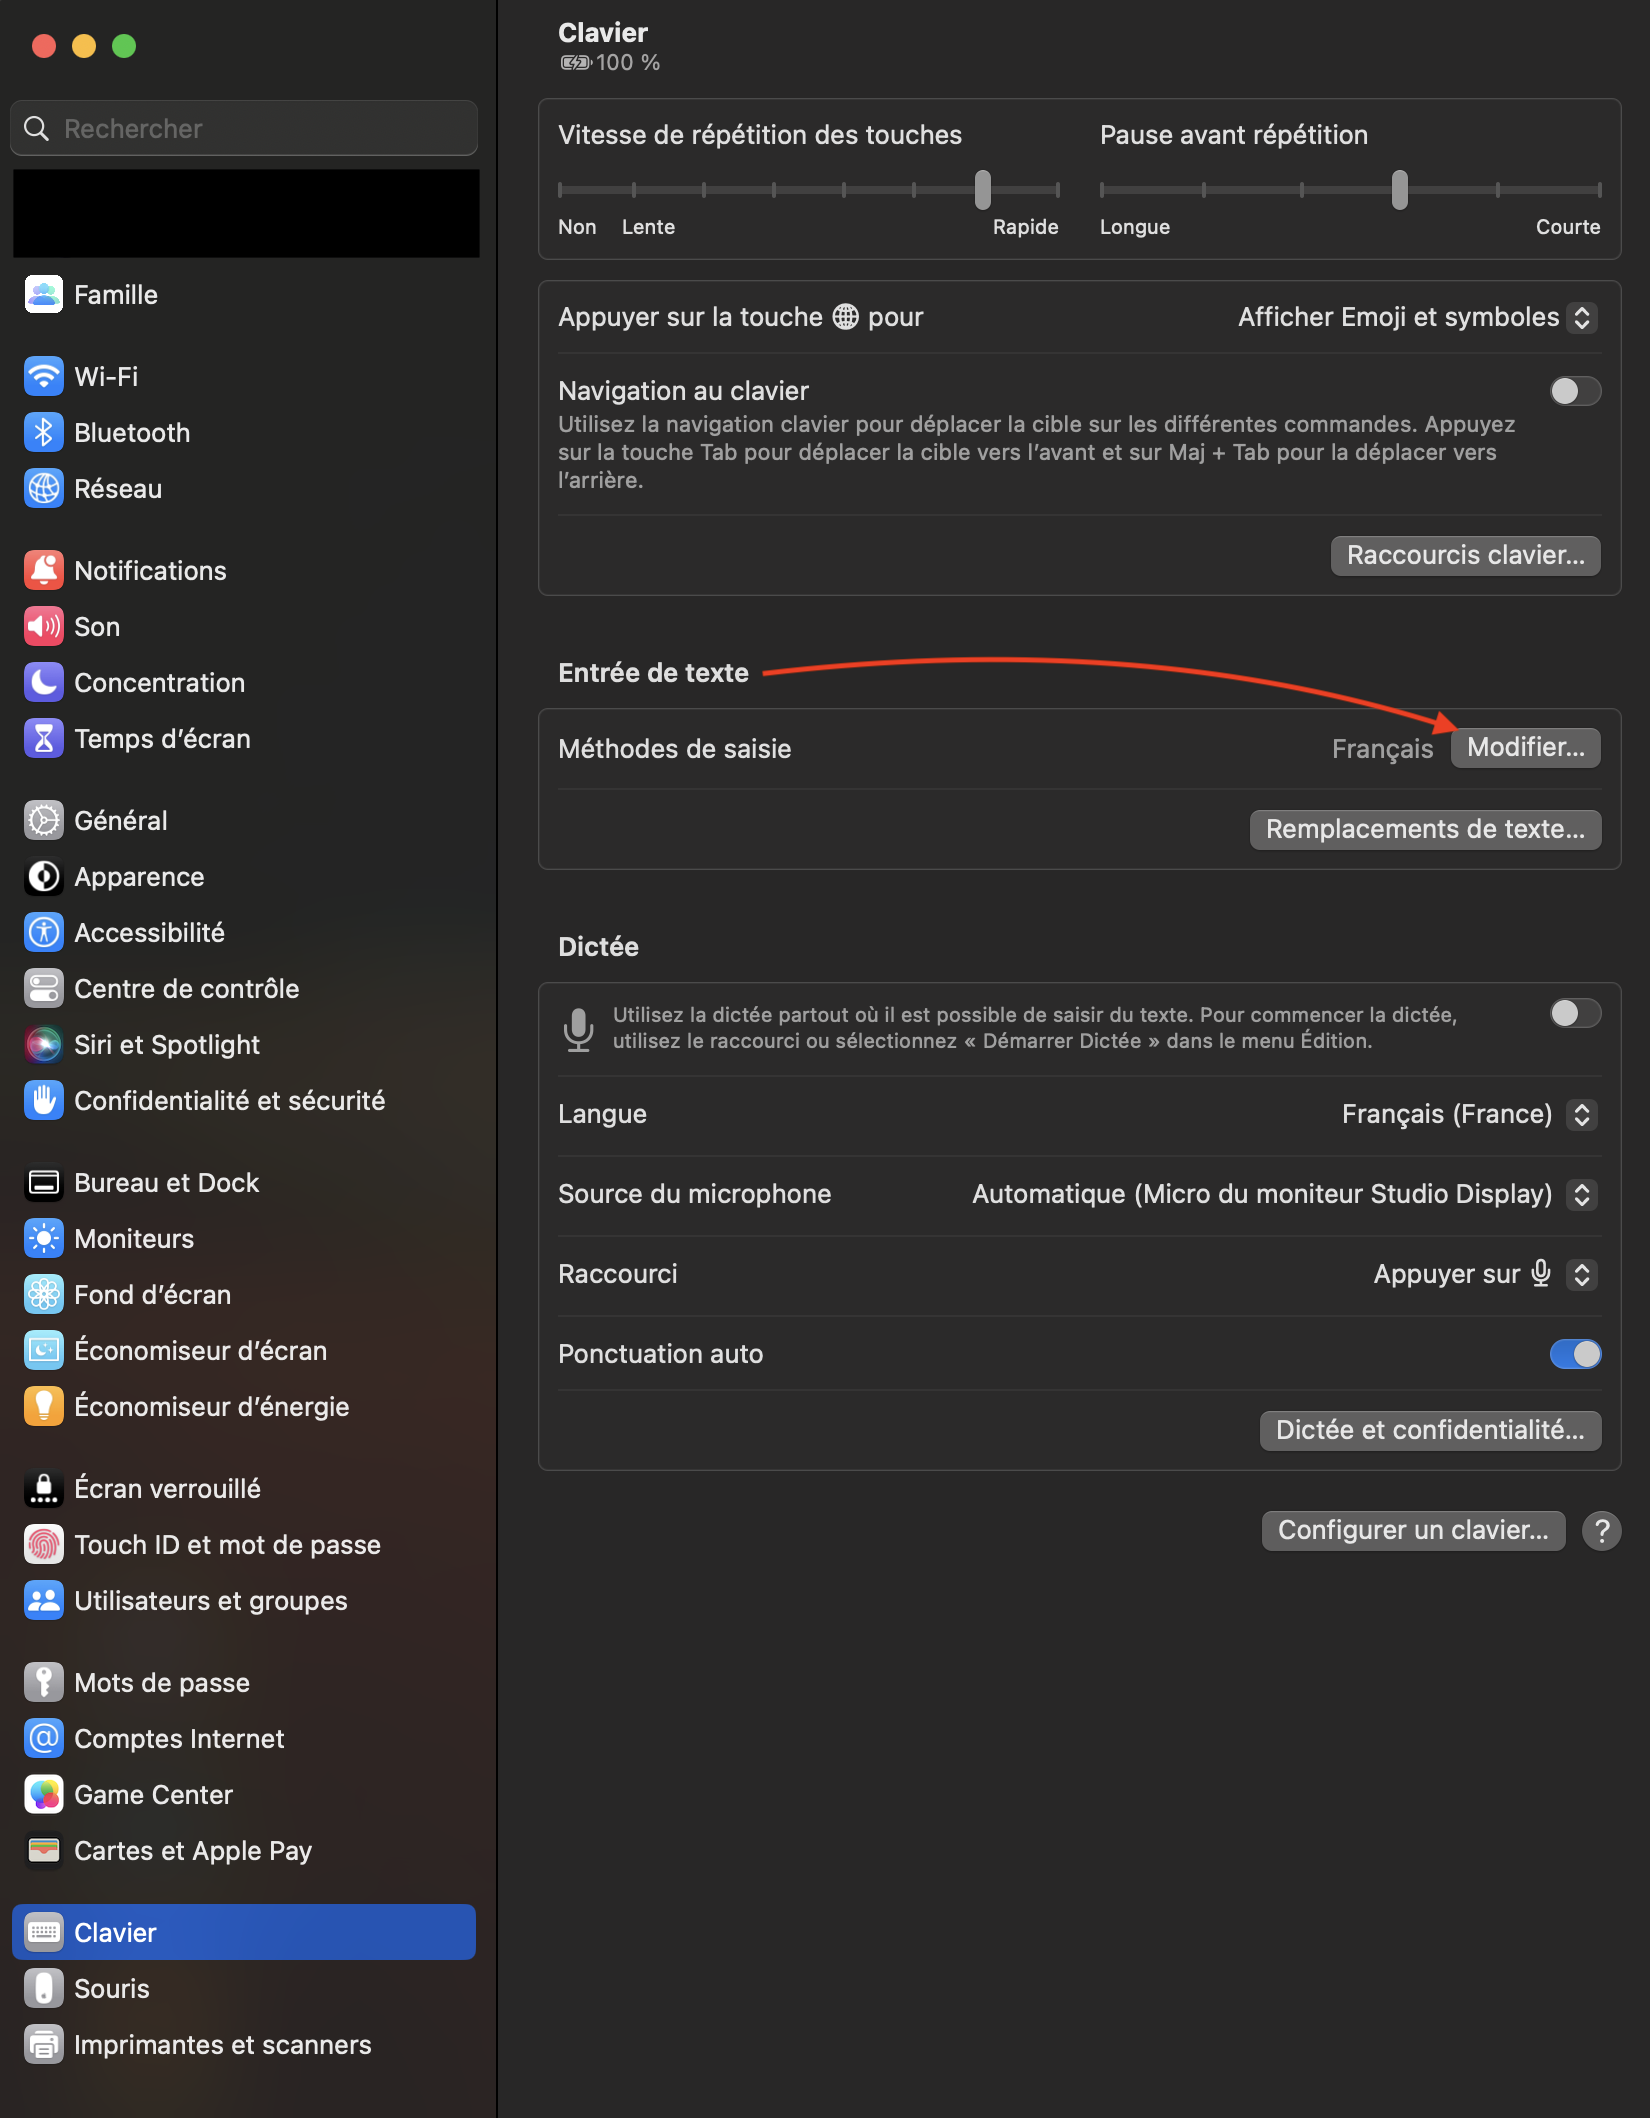The image size is (1650, 2118).
Task: Click the Notifications bell icon
Action: [x=43, y=571]
